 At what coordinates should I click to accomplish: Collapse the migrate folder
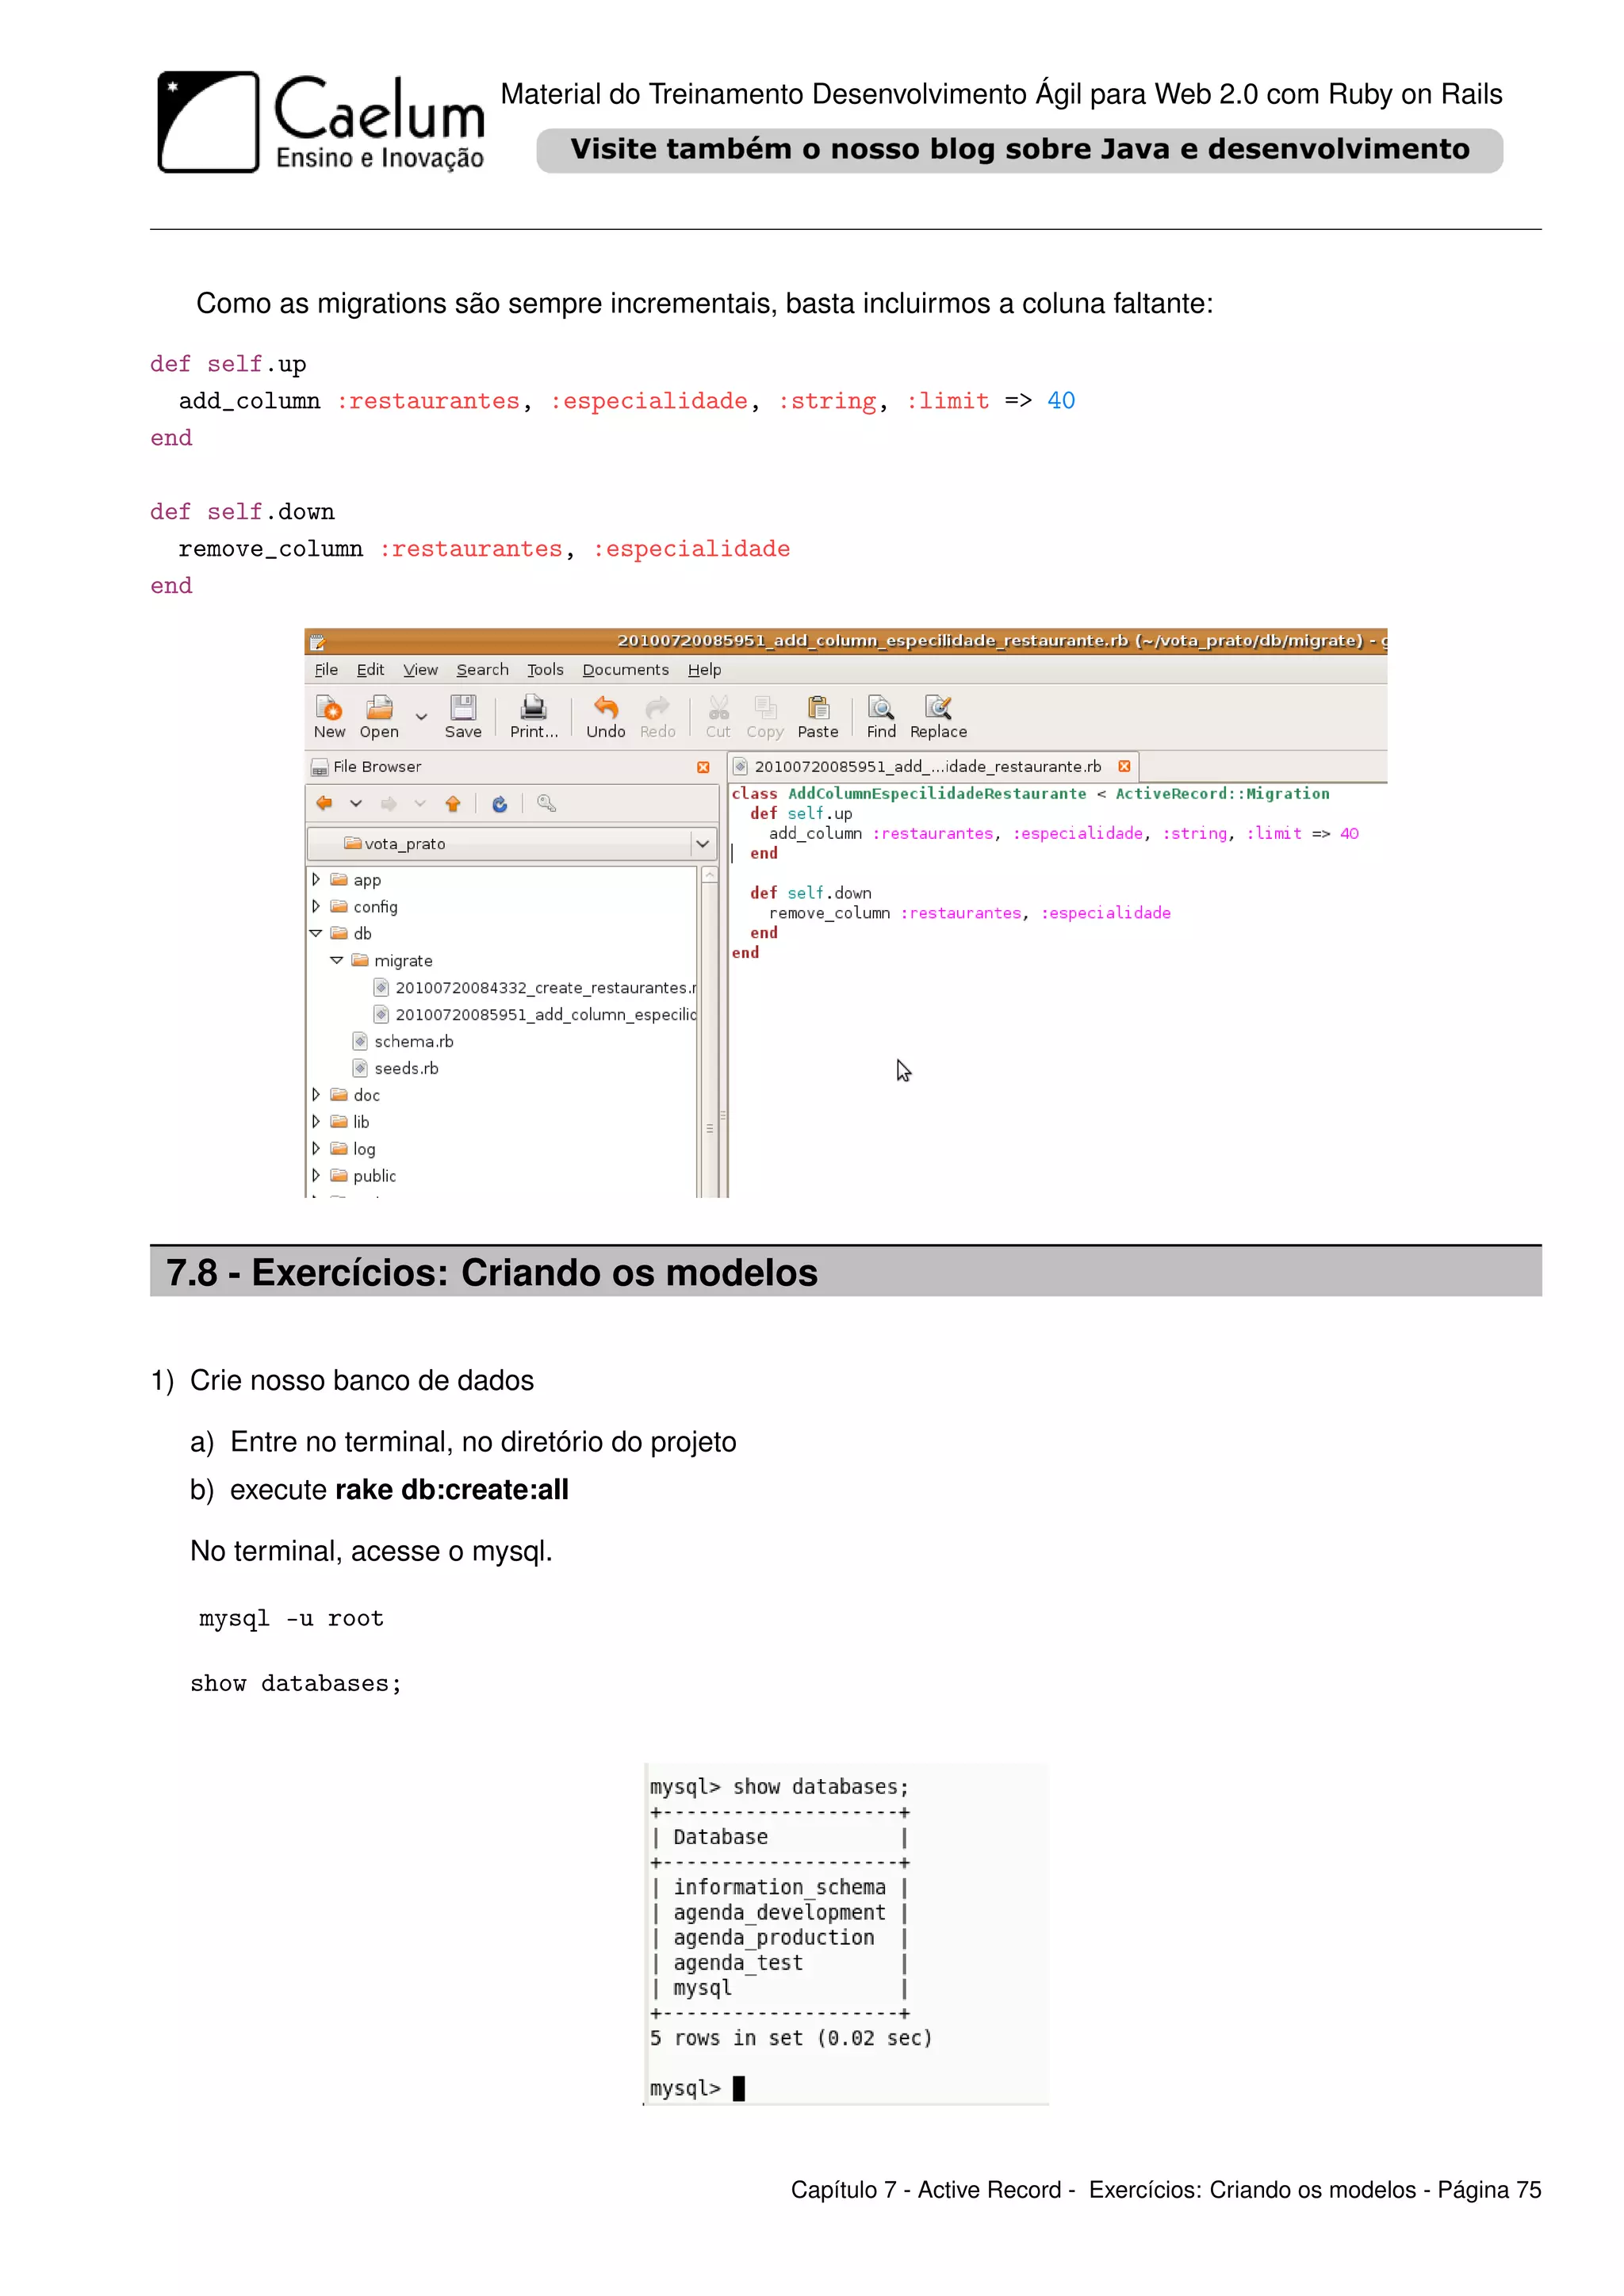pyautogui.click(x=337, y=960)
